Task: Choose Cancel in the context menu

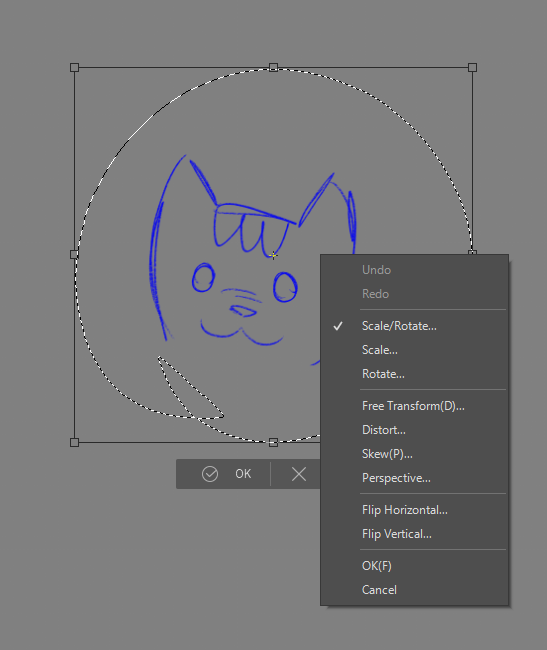Action: click(414, 590)
